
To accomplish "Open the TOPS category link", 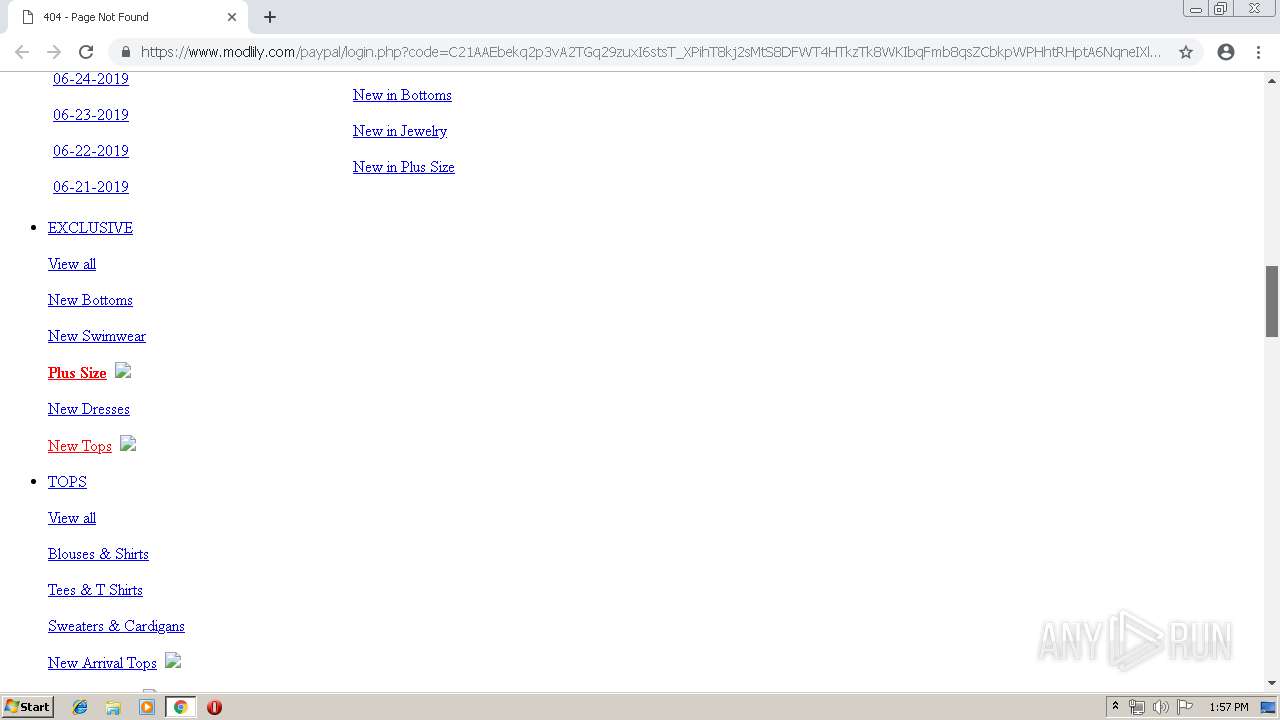I will click(x=67, y=482).
